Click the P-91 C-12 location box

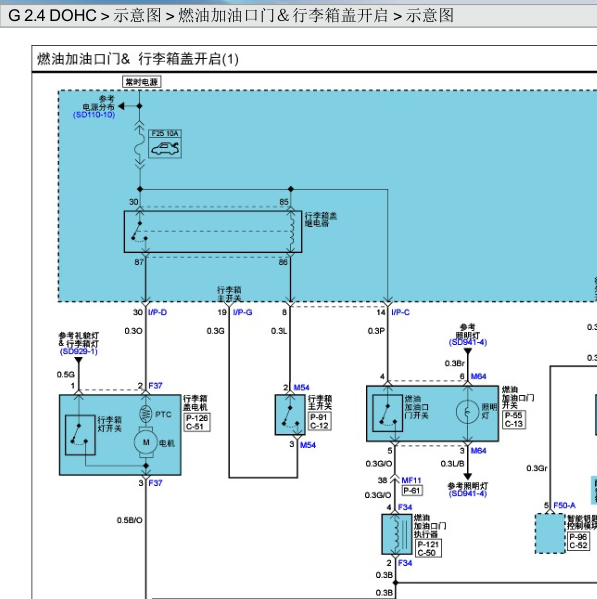pos(320,422)
